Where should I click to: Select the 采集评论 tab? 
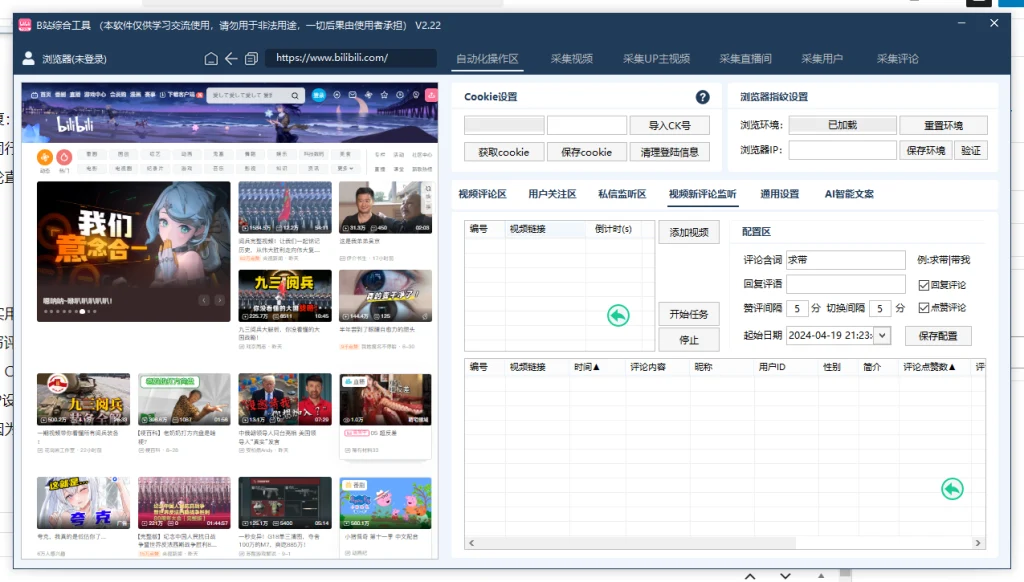point(897,59)
